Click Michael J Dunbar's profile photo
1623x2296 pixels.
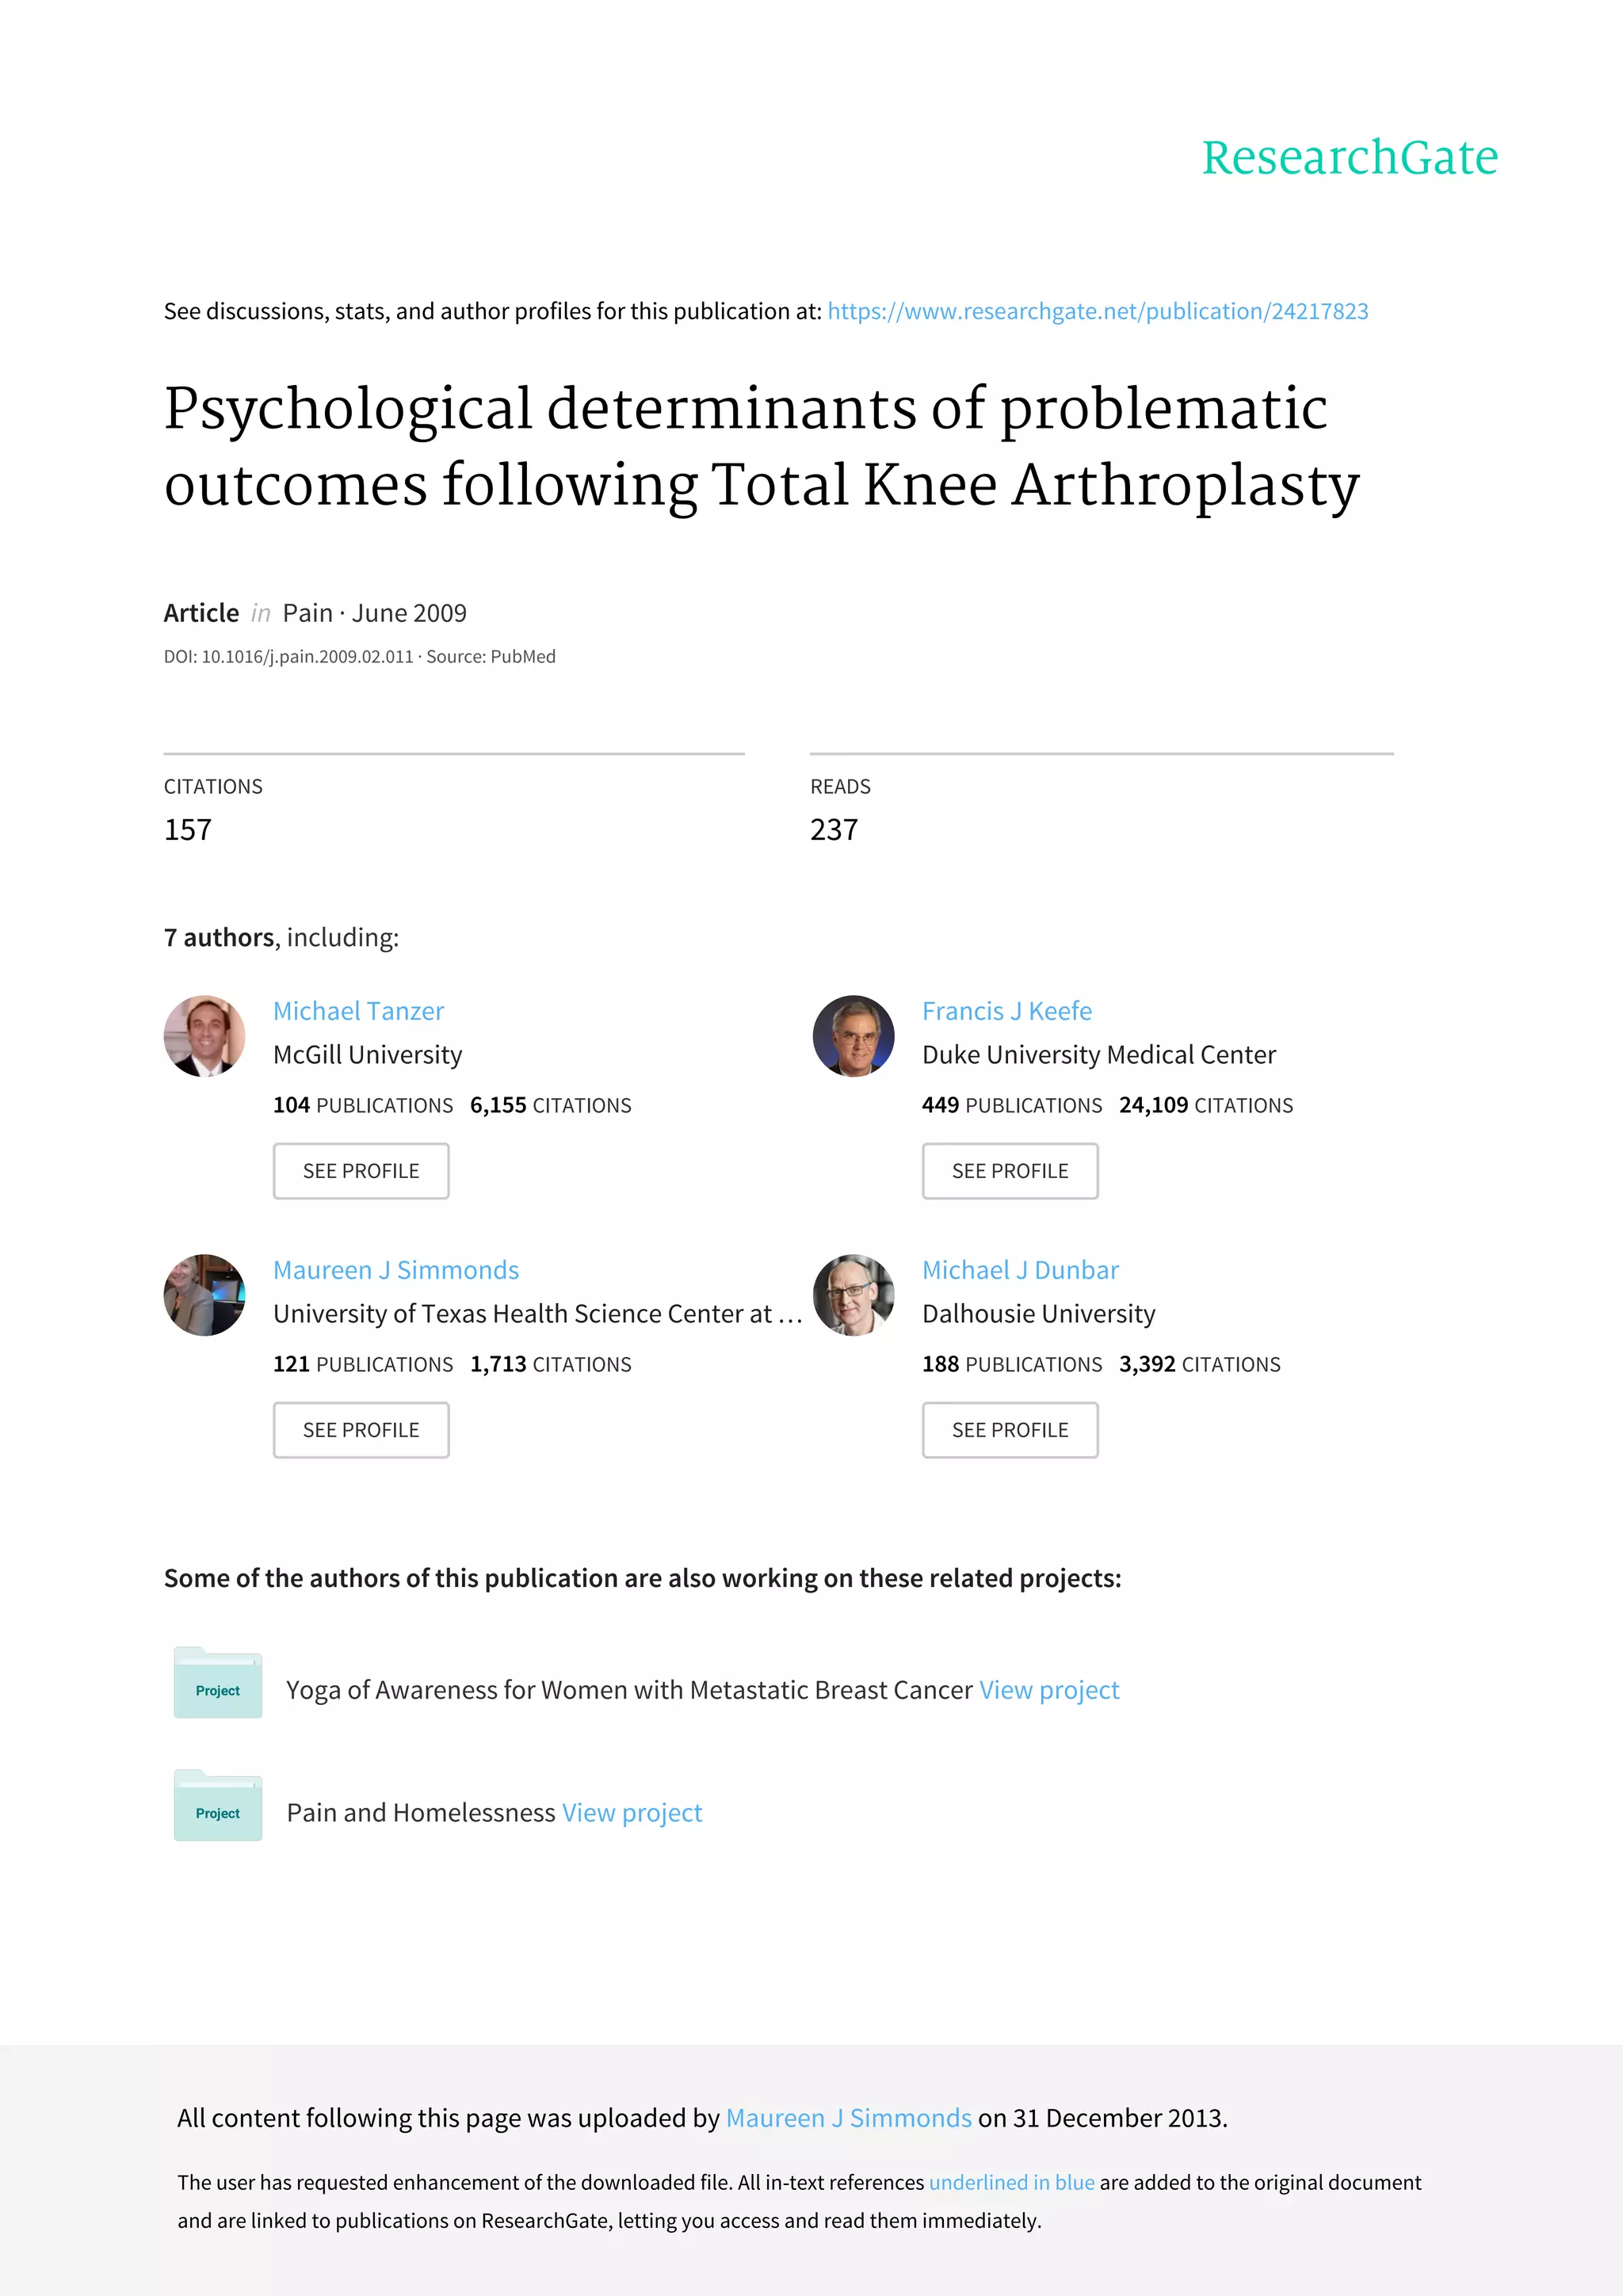tap(853, 1295)
